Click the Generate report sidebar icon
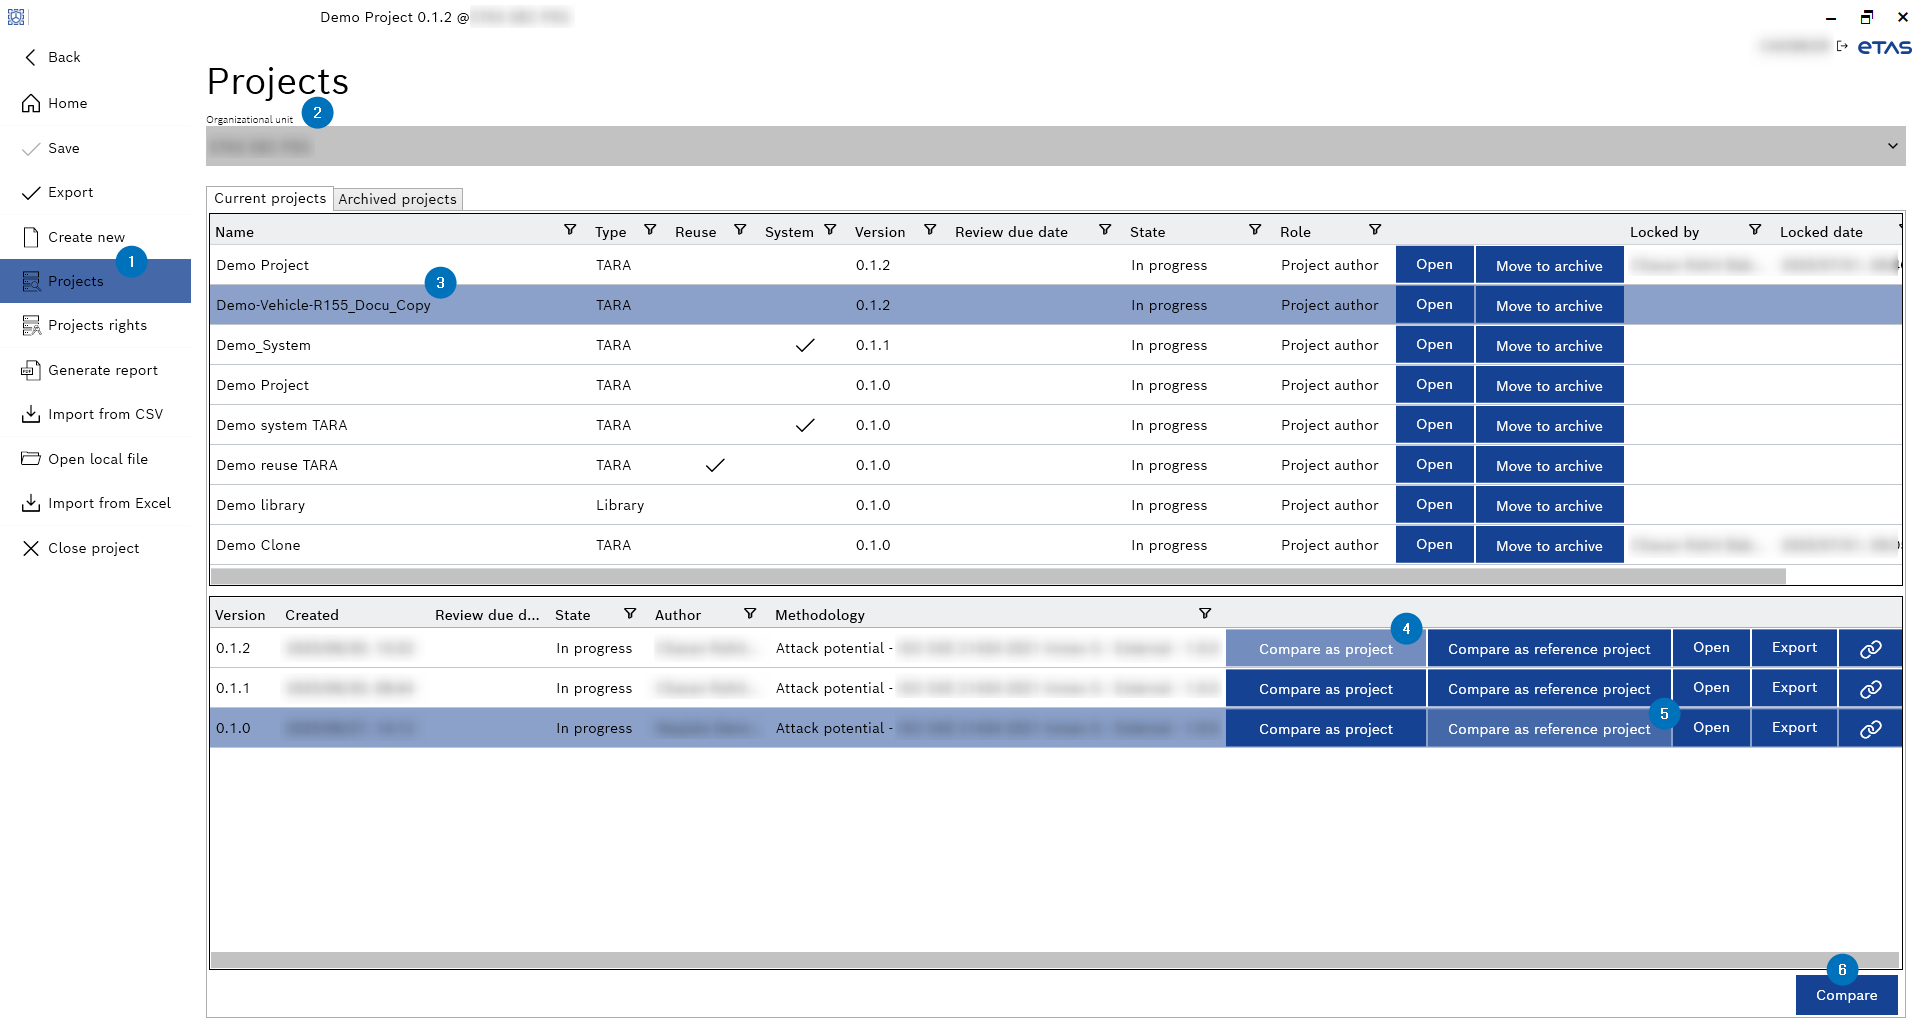 [x=31, y=370]
